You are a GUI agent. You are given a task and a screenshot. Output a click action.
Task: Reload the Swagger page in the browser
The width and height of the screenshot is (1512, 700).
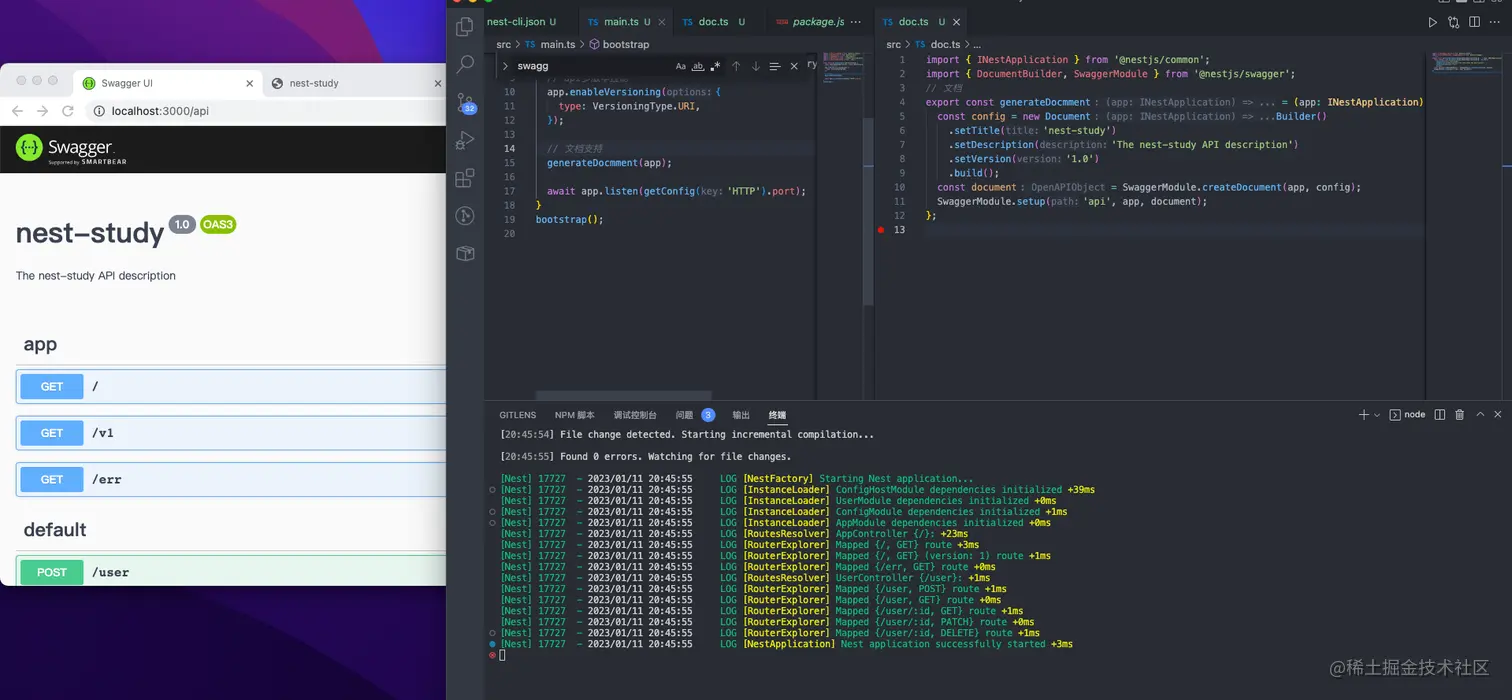tap(68, 111)
